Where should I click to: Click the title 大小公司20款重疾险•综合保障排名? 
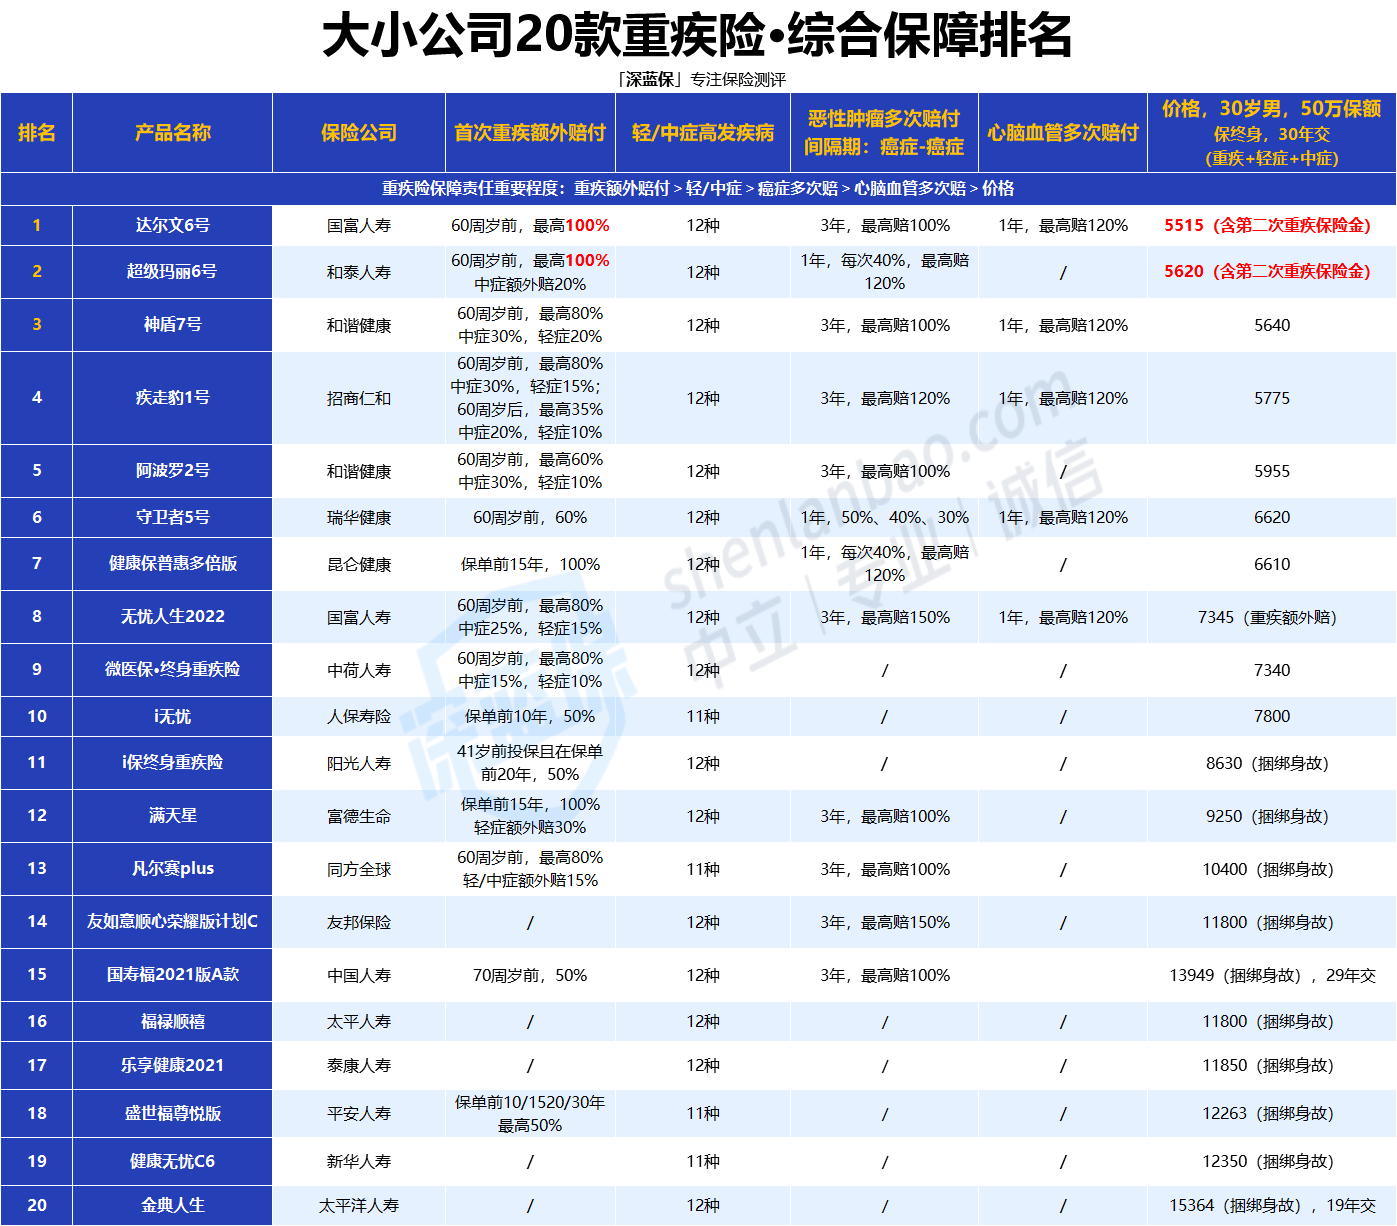[697, 36]
